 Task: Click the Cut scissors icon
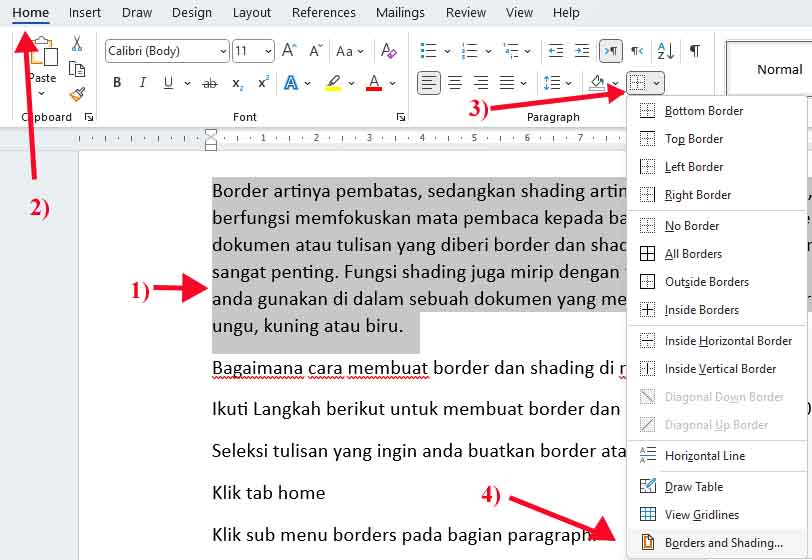click(x=77, y=44)
